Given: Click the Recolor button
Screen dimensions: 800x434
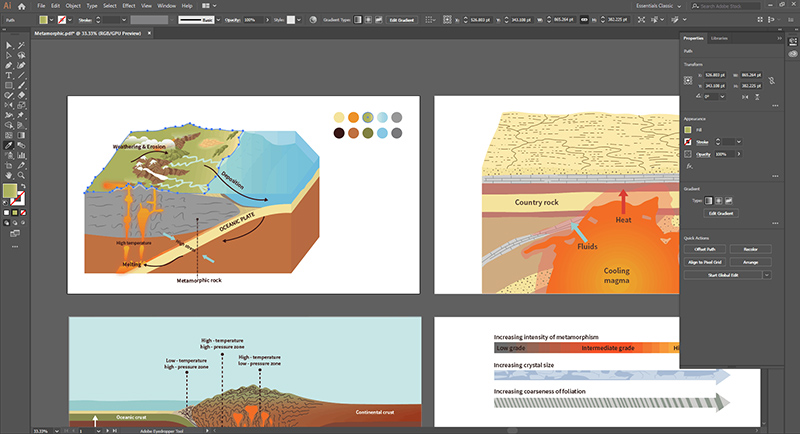Looking at the screenshot, I should (x=750, y=248).
